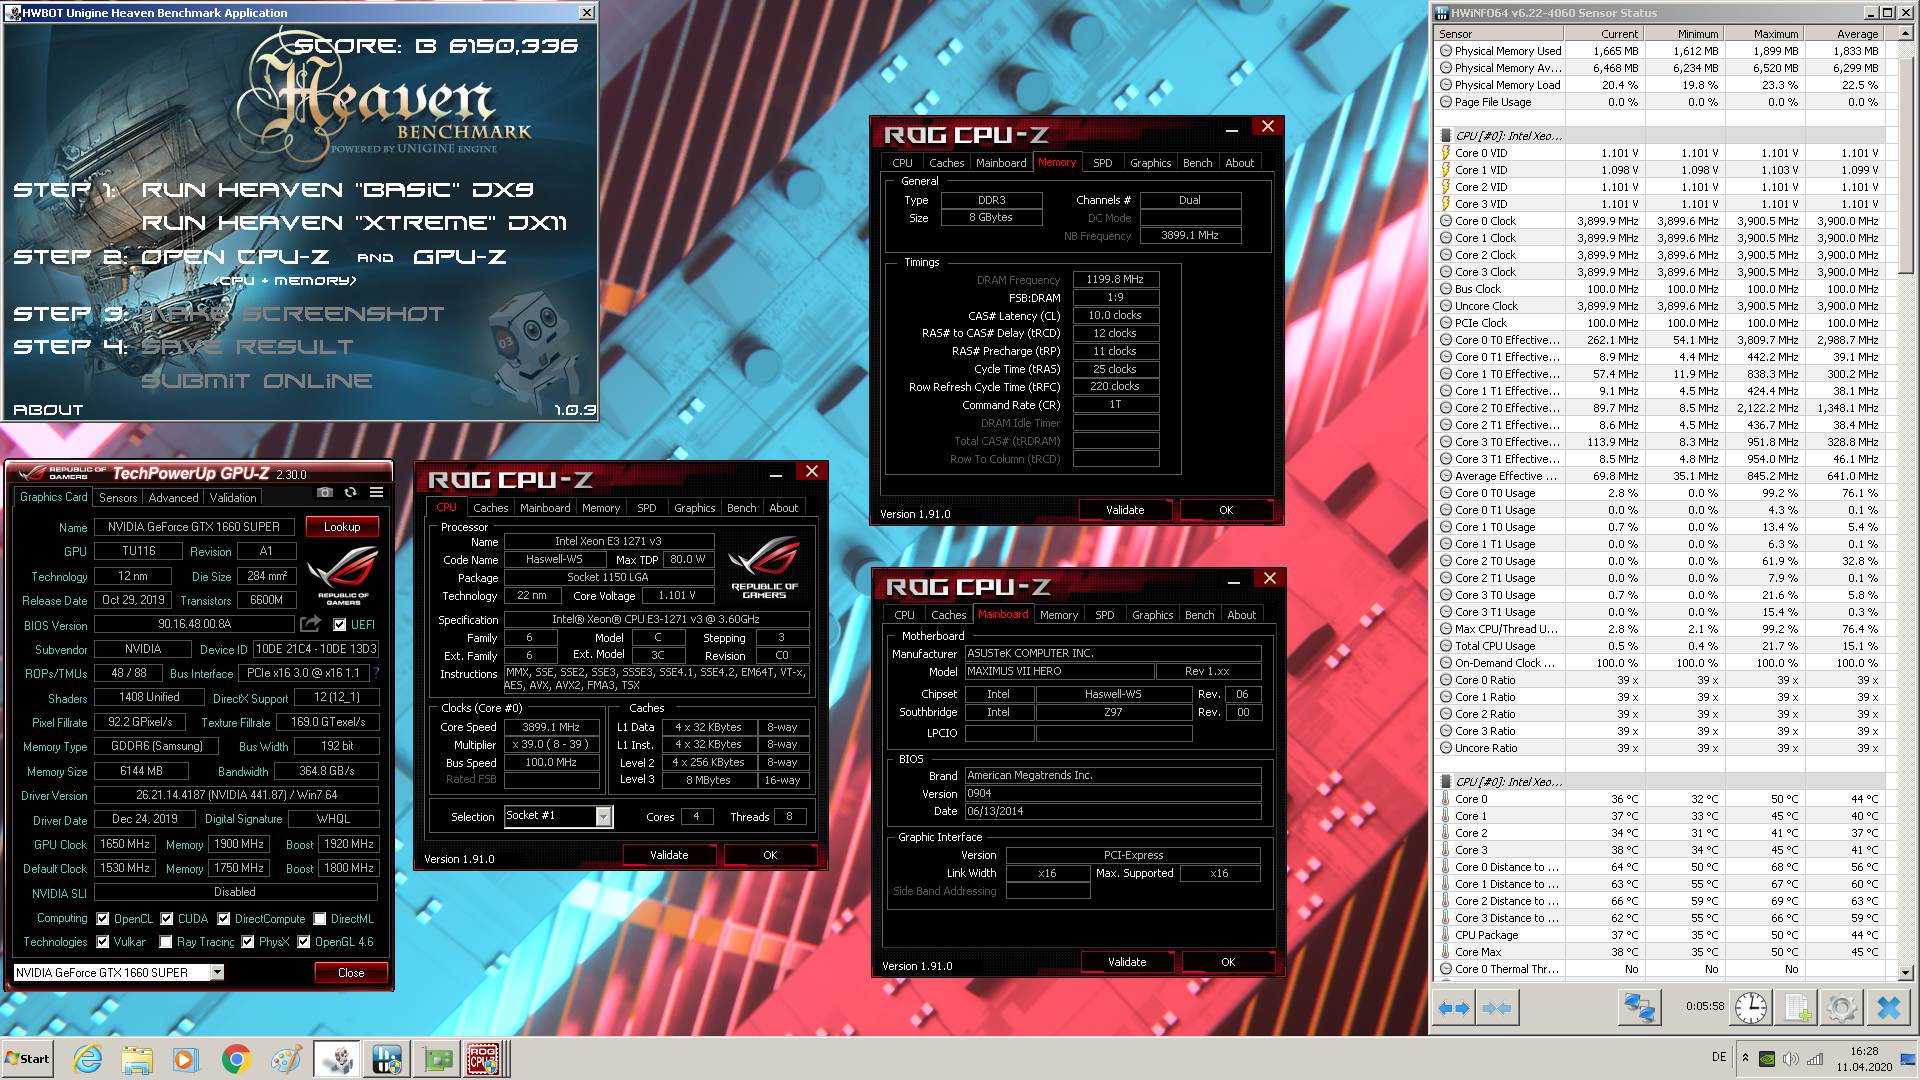
Task: Switch to the HWiNFO taskbar item
Action: pyautogui.click(x=386, y=1059)
